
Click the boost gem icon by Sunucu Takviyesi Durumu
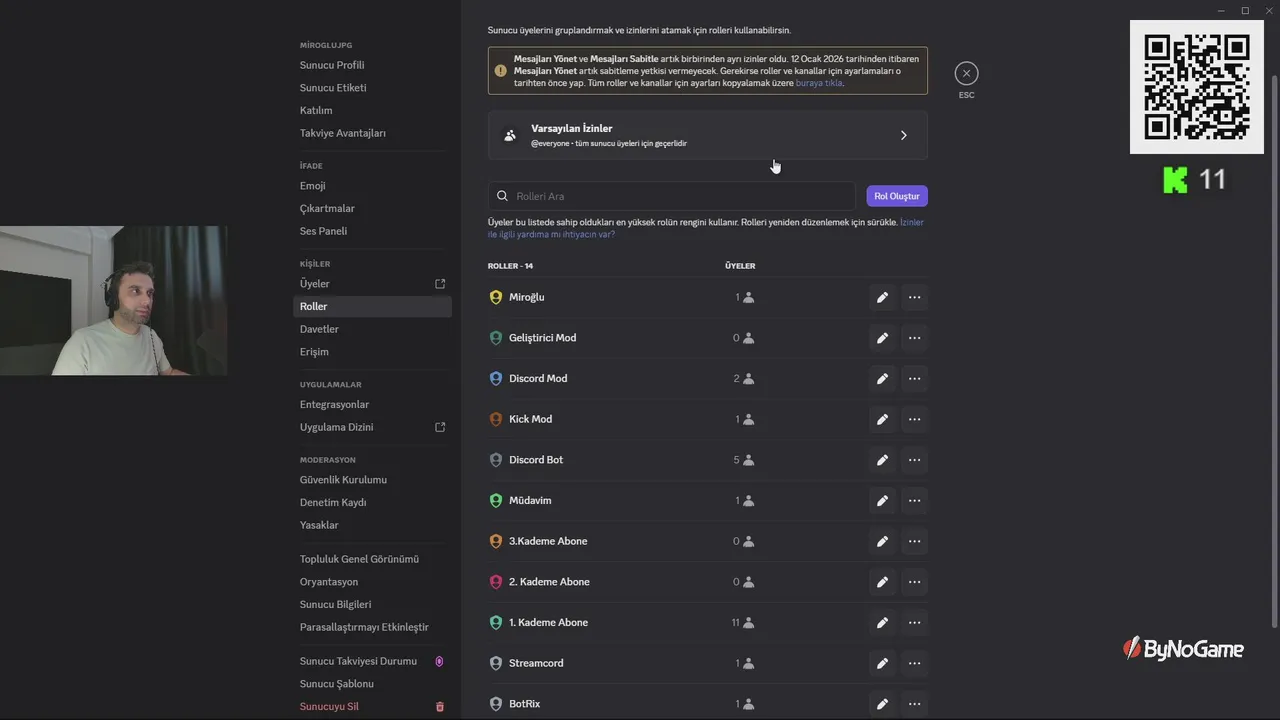440,661
